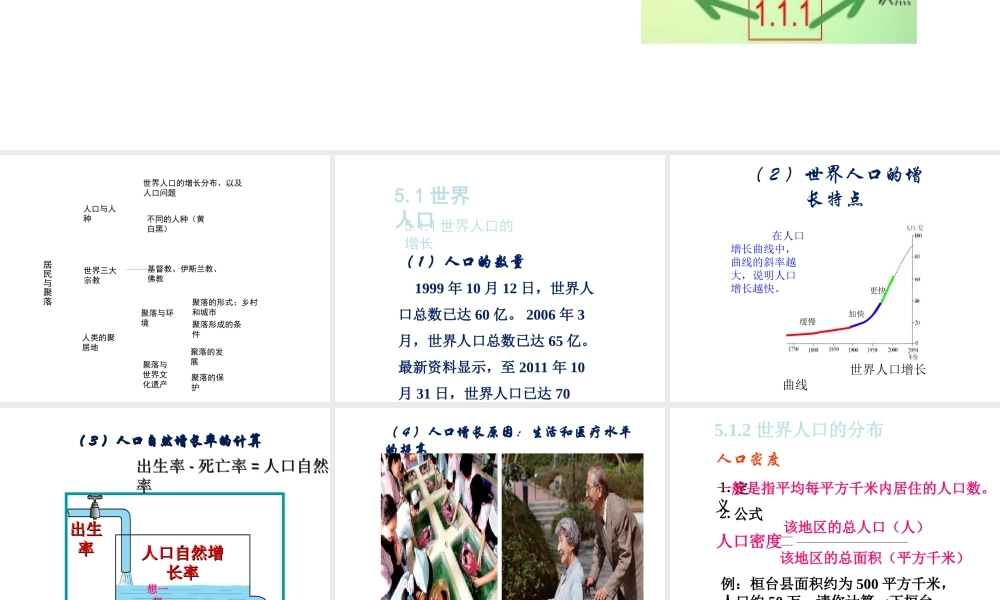Select the node 基督教、伊斯兰教、佛教

tap(182, 274)
